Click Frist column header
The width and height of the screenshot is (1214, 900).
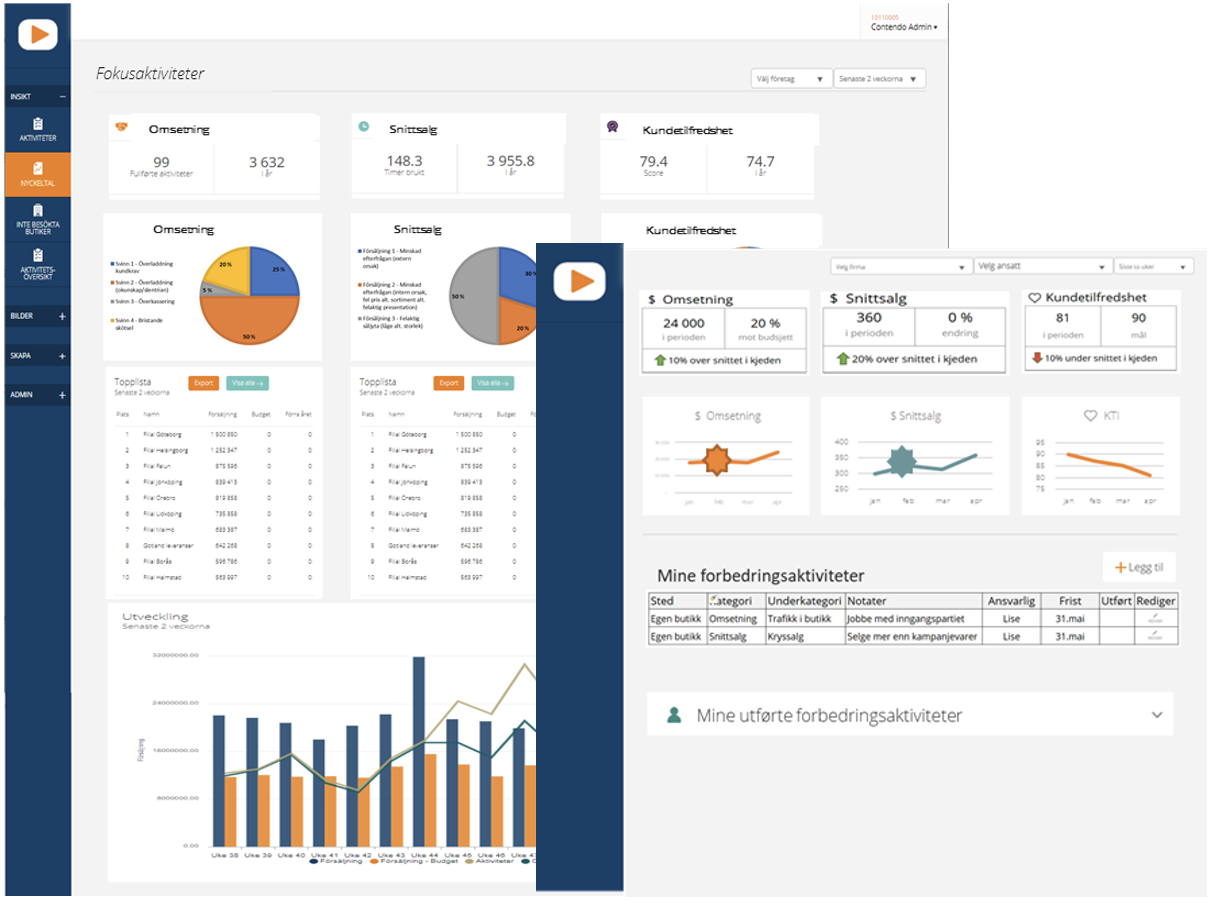click(x=1069, y=601)
